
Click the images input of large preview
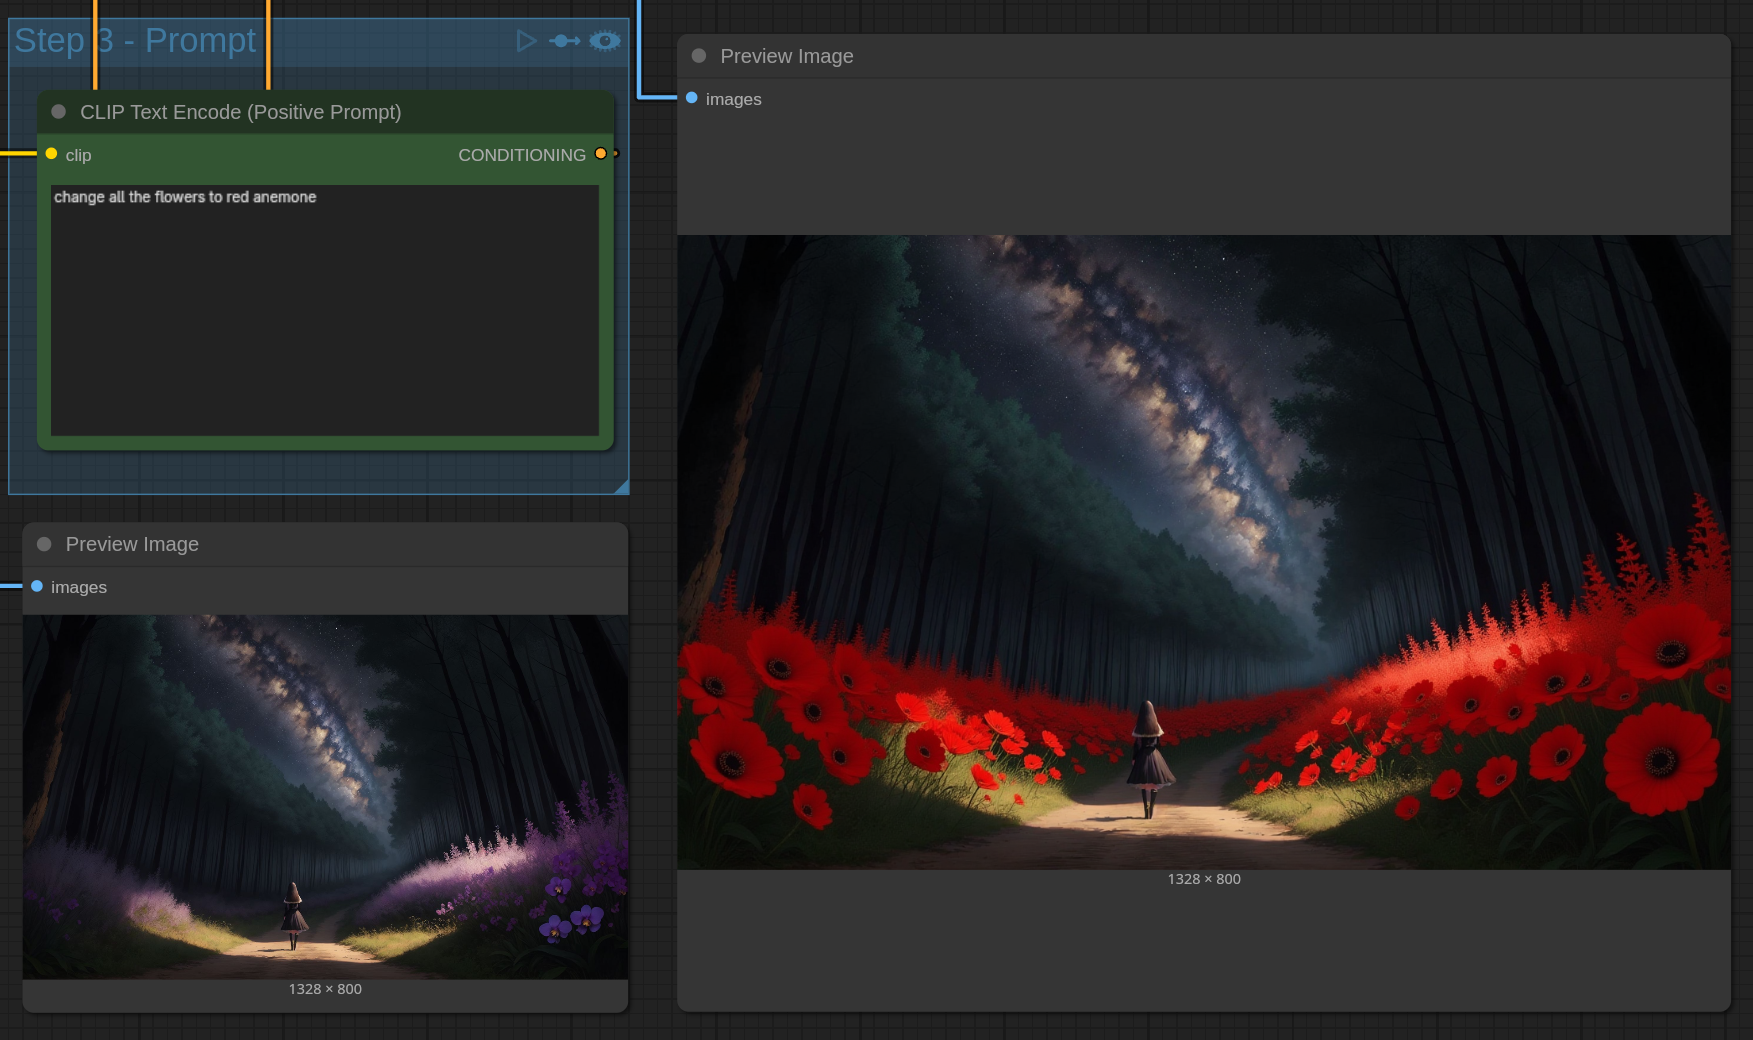point(692,98)
